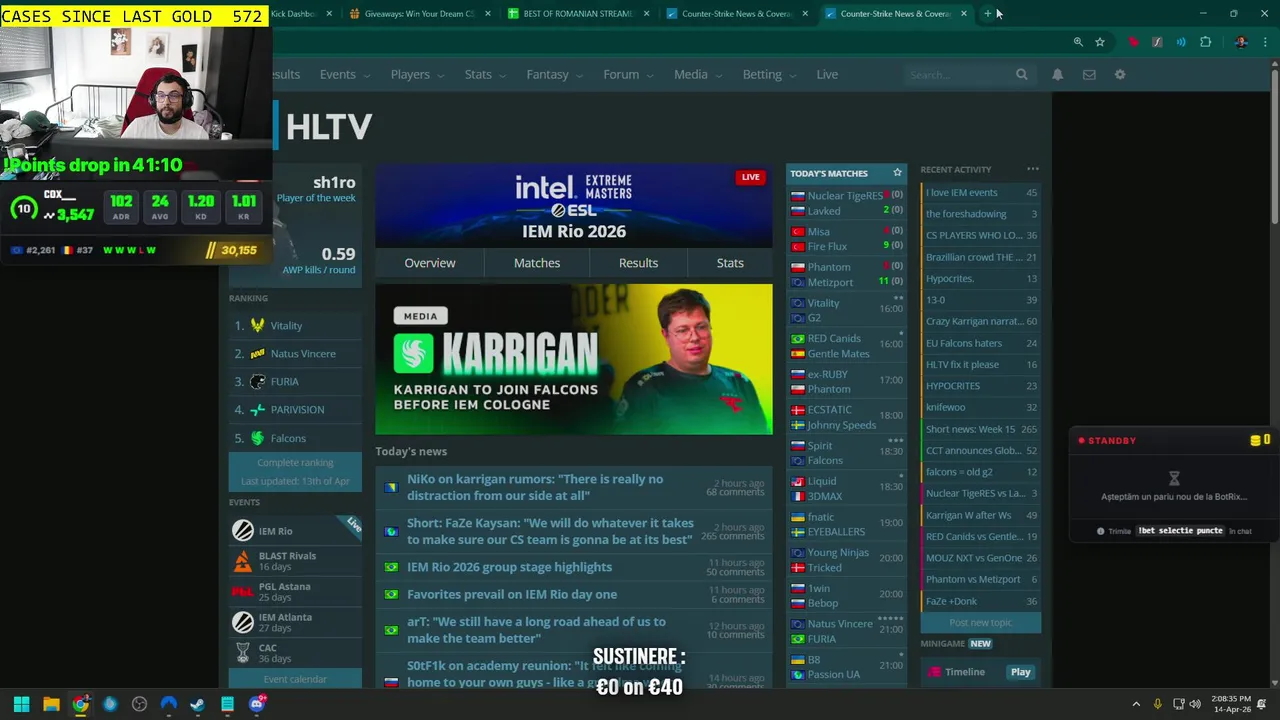Click the system clock in taskbar

[1230, 704]
